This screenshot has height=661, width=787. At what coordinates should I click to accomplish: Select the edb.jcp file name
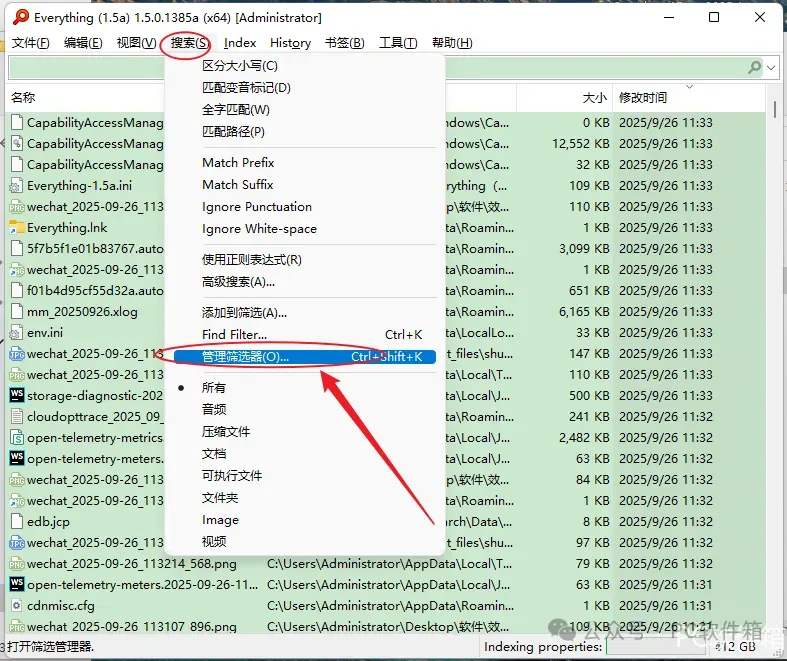coord(48,521)
